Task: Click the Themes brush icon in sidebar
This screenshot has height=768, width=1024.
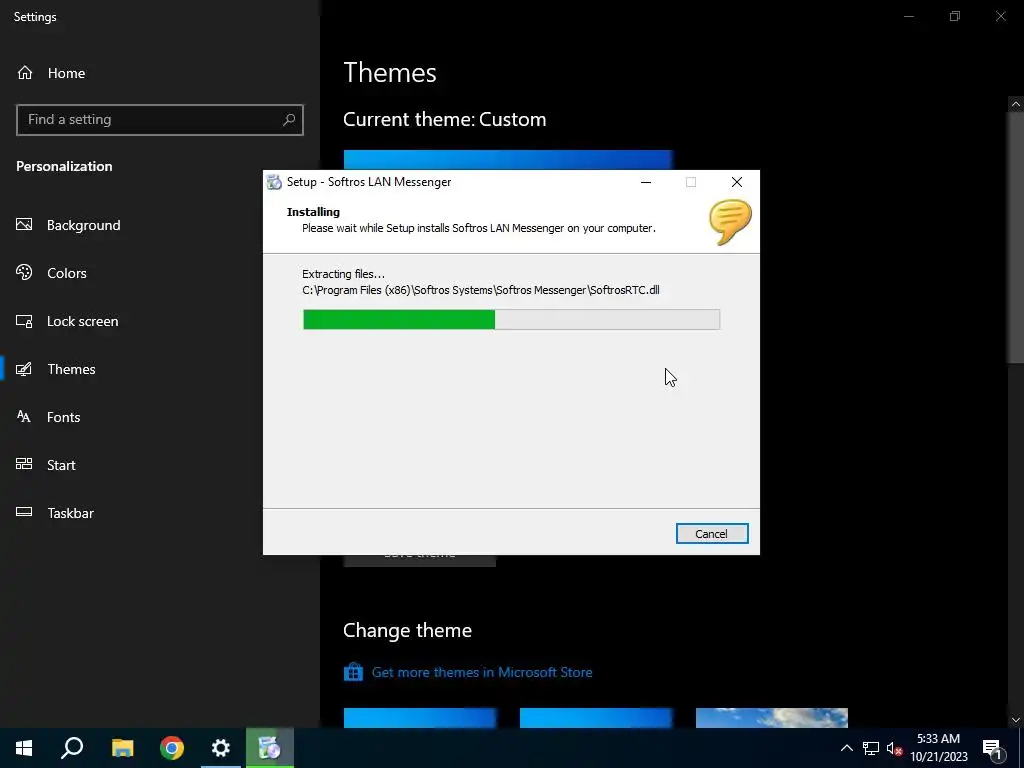Action: pyautogui.click(x=24, y=369)
